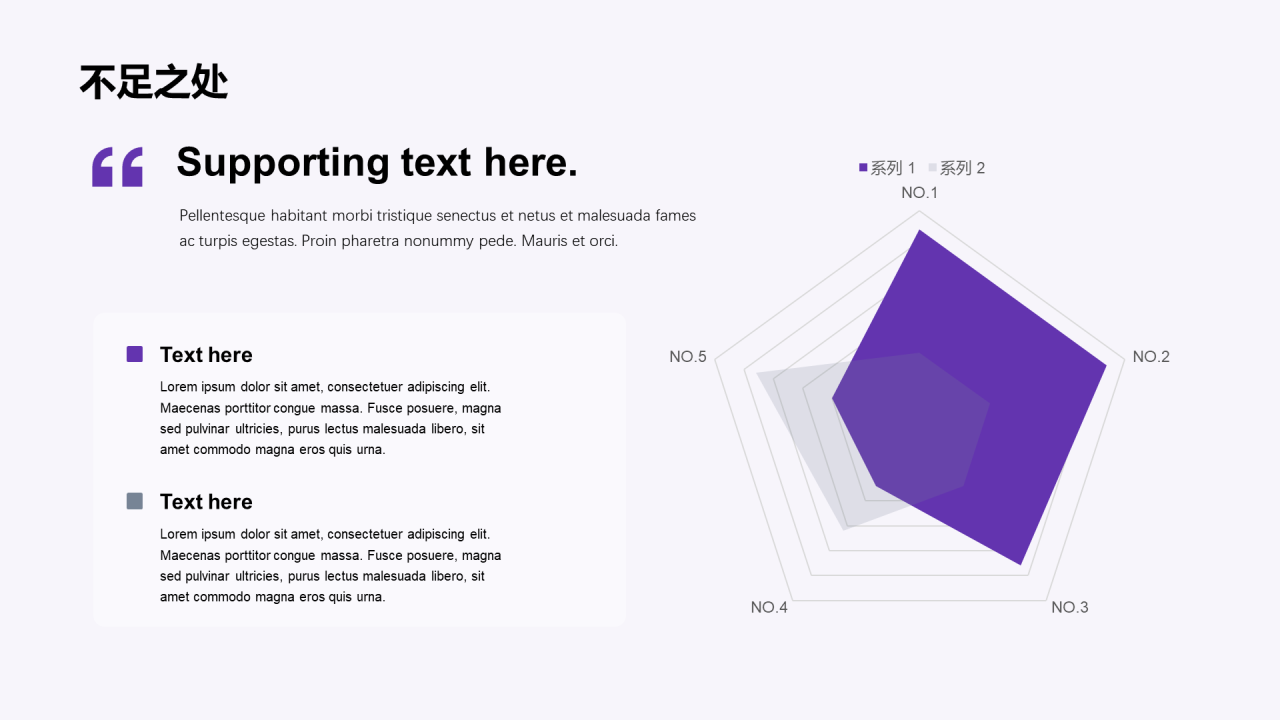The width and height of the screenshot is (1280, 720).
Task: Click the 系列 2 gray legend marker
Action: (x=933, y=168)
